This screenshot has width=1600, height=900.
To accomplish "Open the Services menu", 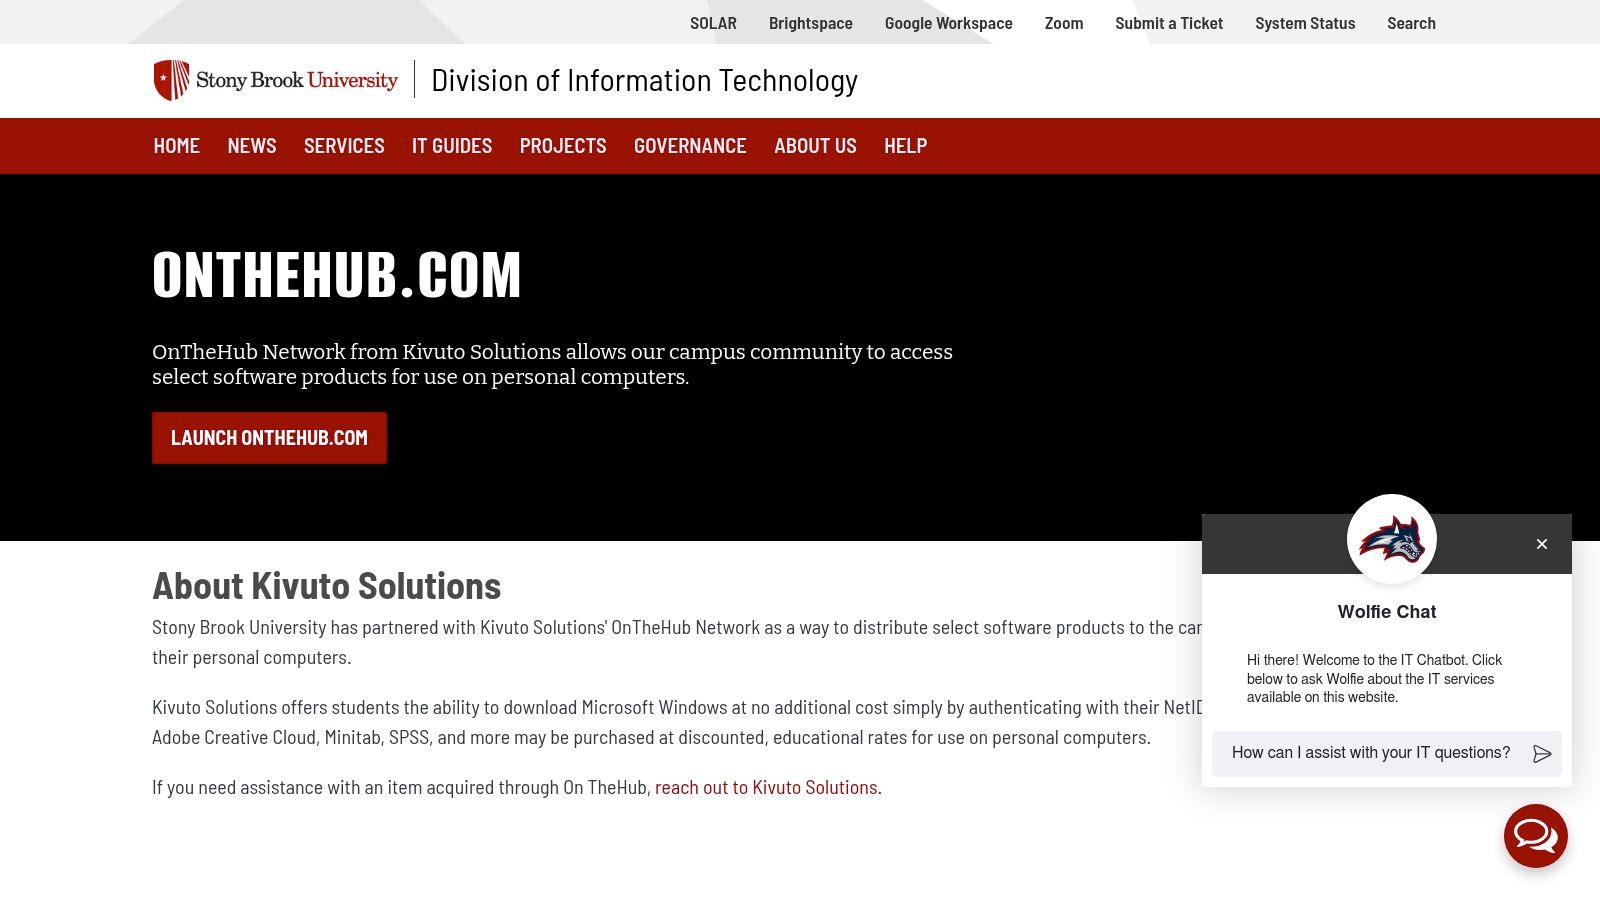I will [x=344, y=146].
